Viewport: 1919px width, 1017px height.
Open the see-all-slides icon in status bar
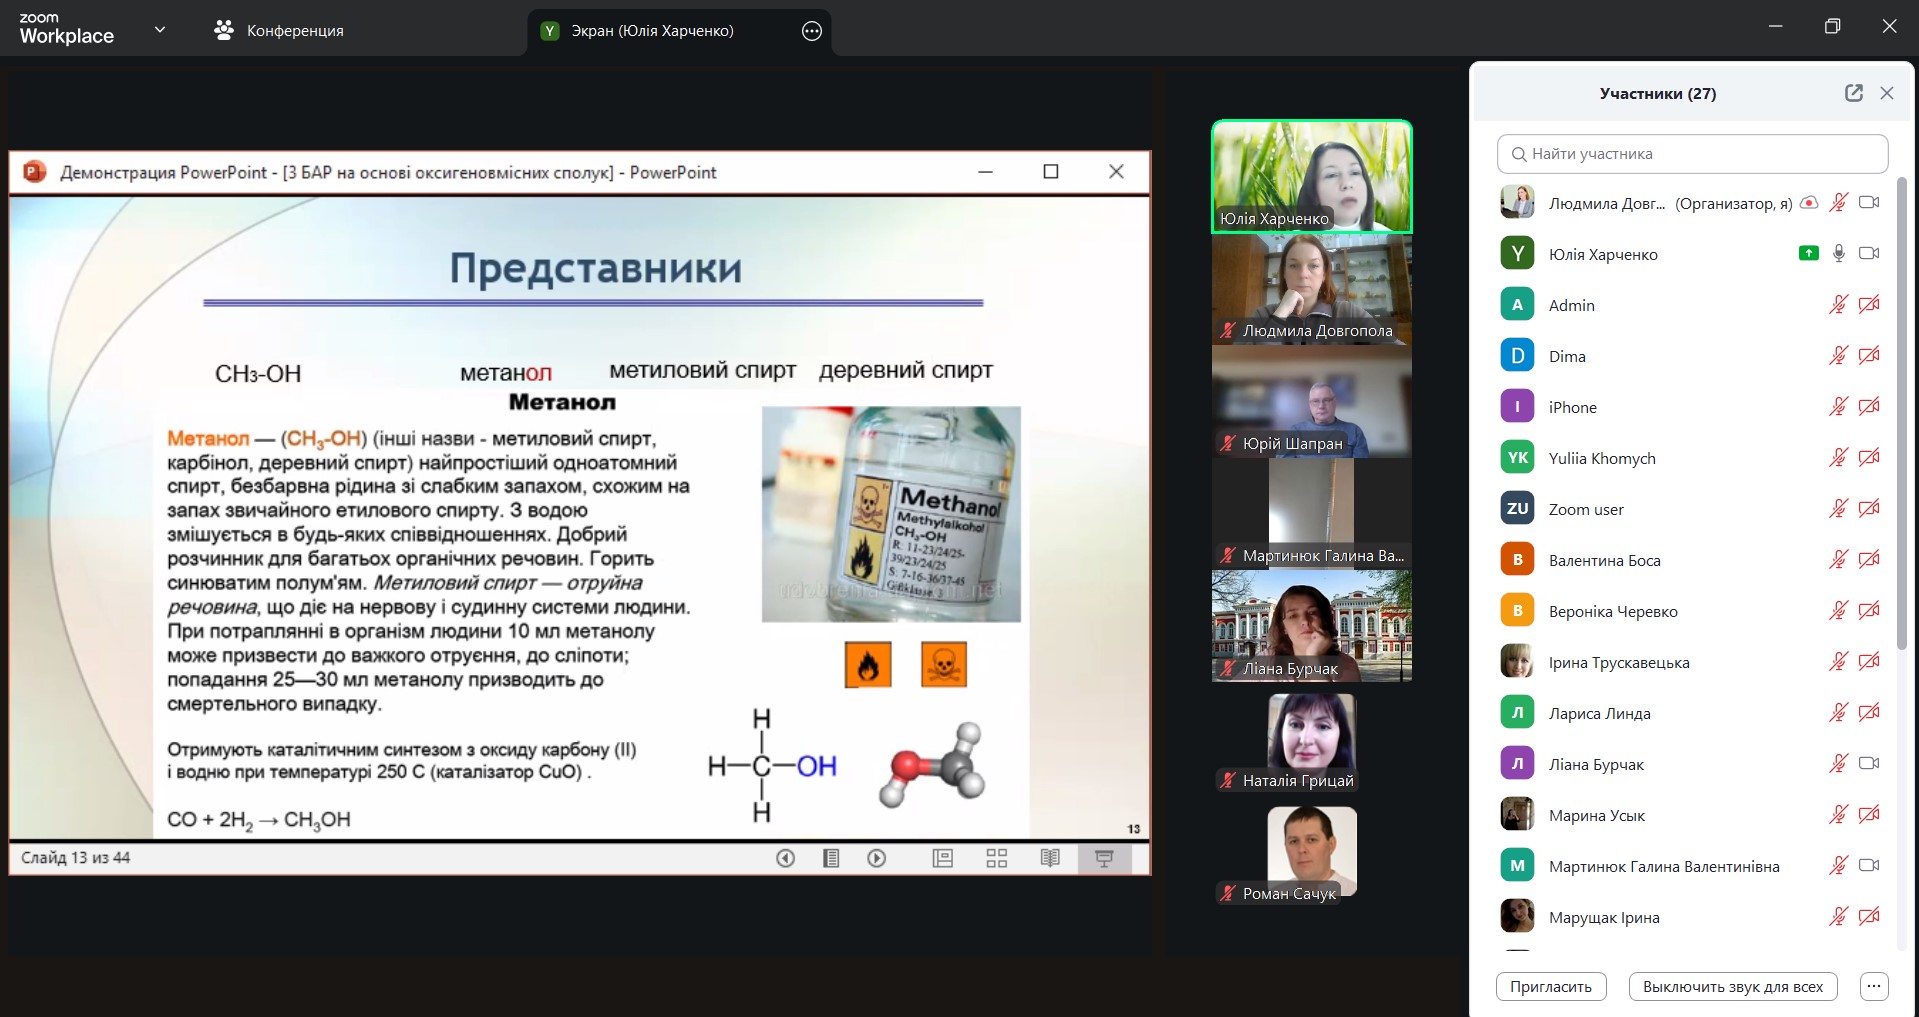pos(831,858)
